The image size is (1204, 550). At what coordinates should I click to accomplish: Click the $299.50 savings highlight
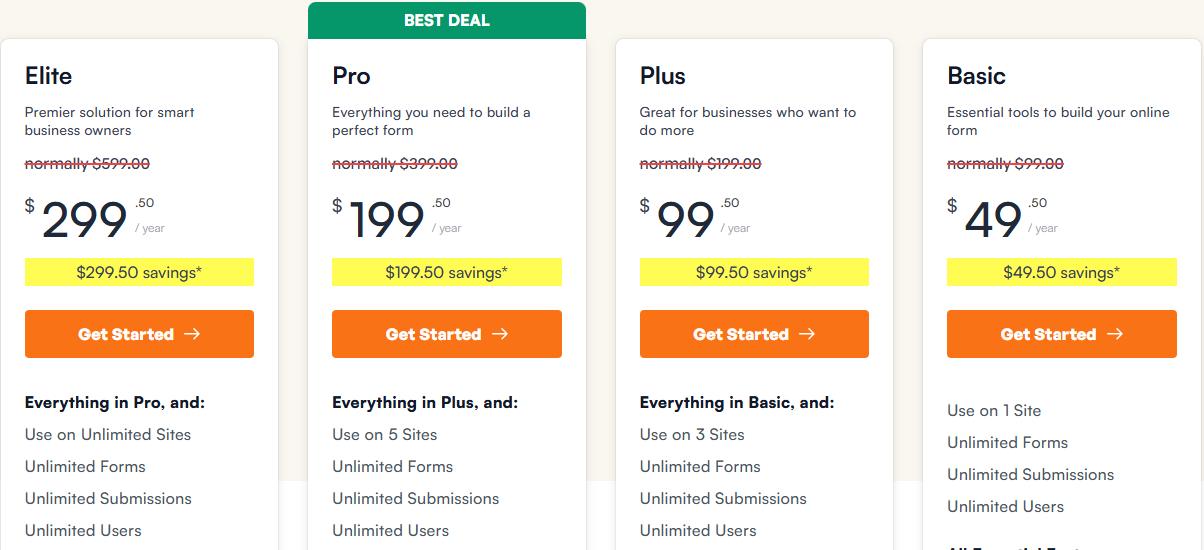[139, 272]
